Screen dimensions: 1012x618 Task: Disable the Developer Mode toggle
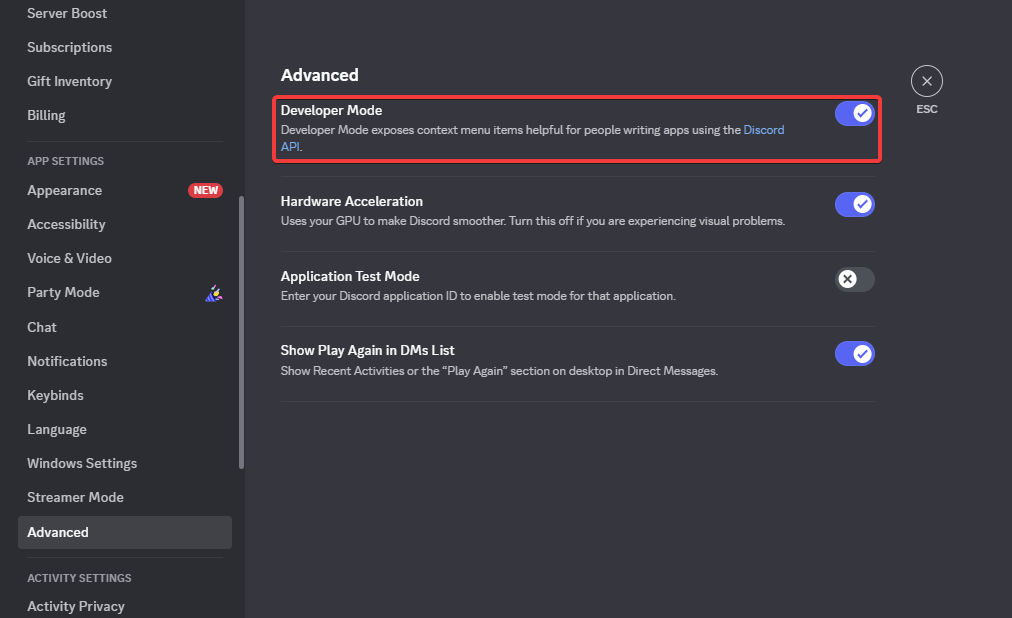[x=855, y=114]
